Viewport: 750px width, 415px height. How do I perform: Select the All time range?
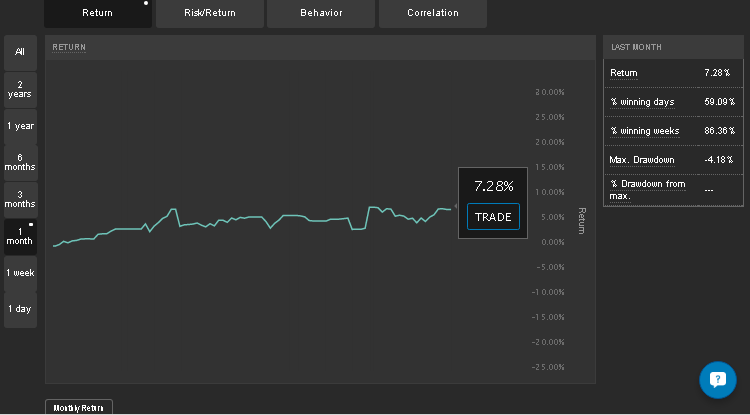(x=20, y=51)
